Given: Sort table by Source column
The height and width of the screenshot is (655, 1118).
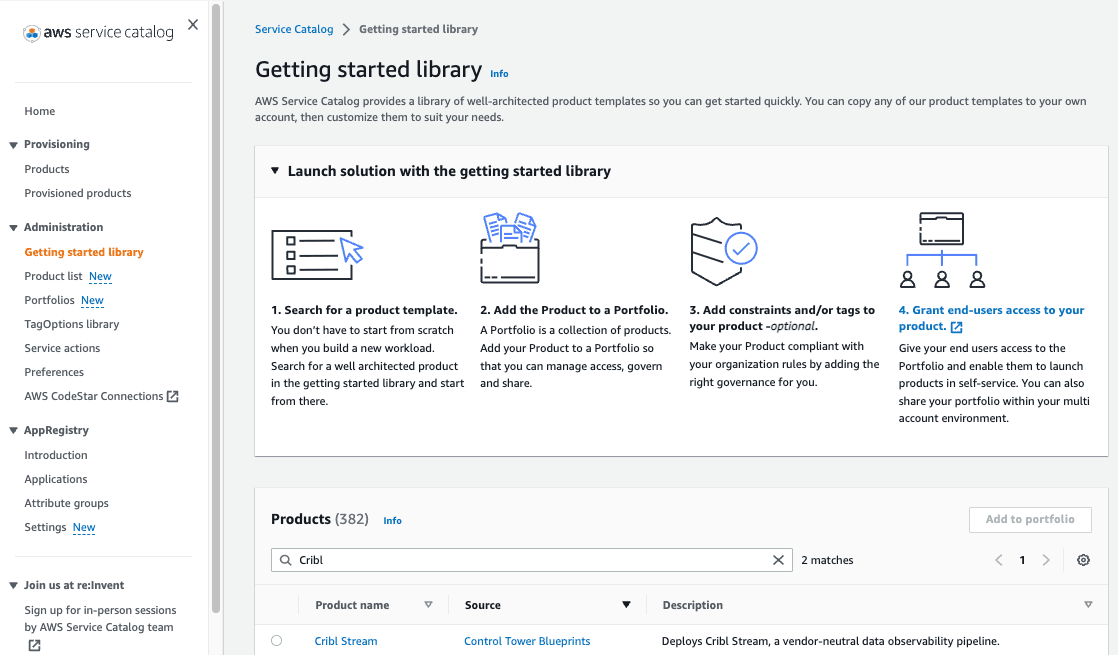Looking at the screenshot, I should click(626, 605).
